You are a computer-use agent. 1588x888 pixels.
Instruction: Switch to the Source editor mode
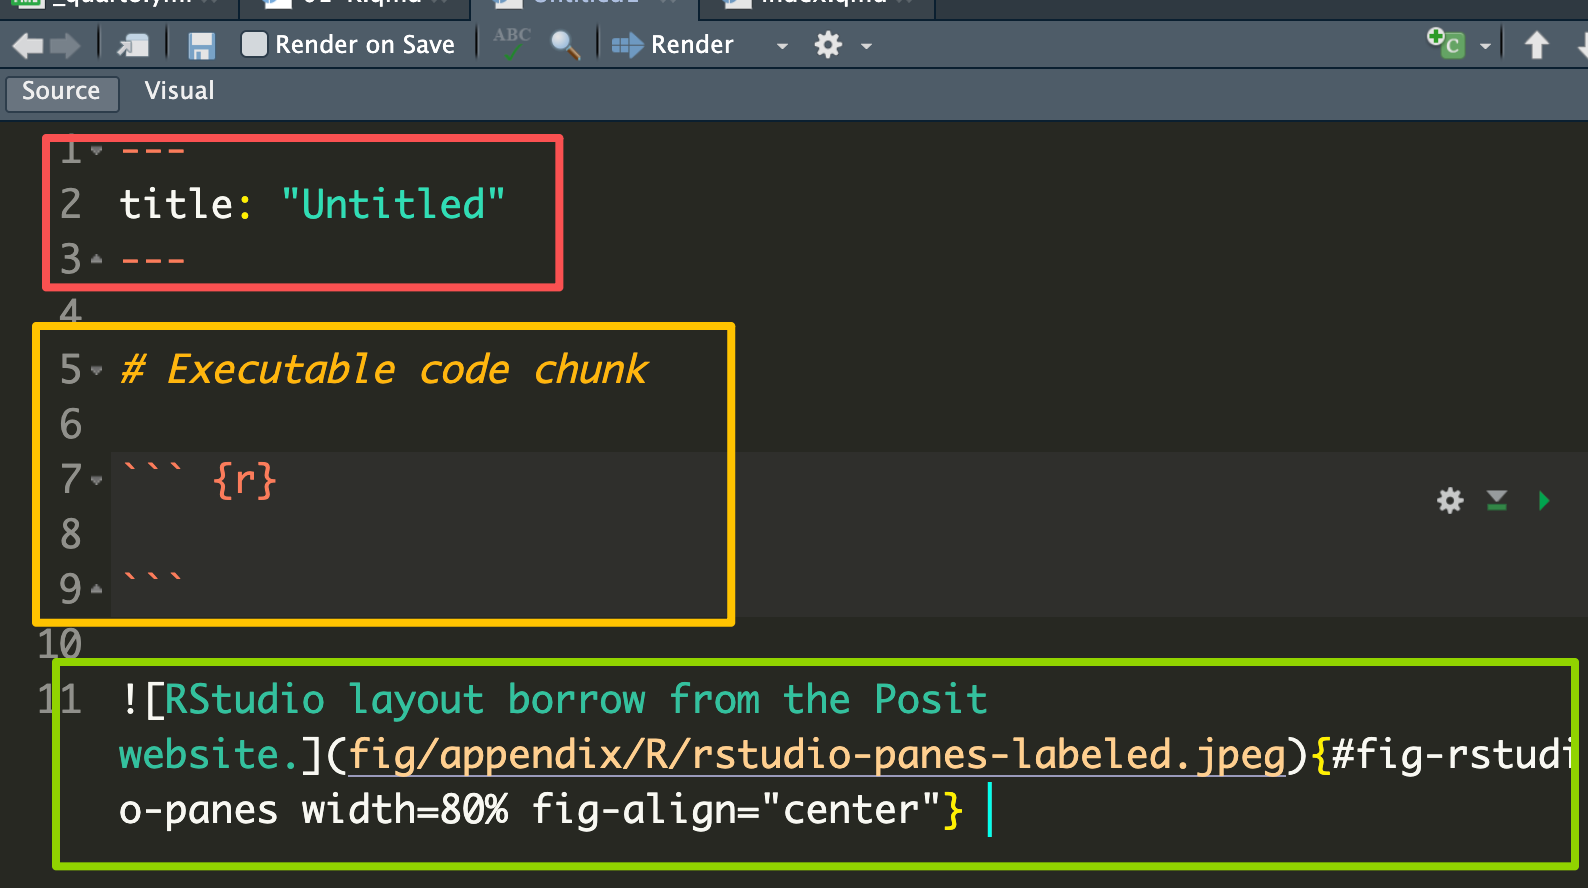point(62,92)
